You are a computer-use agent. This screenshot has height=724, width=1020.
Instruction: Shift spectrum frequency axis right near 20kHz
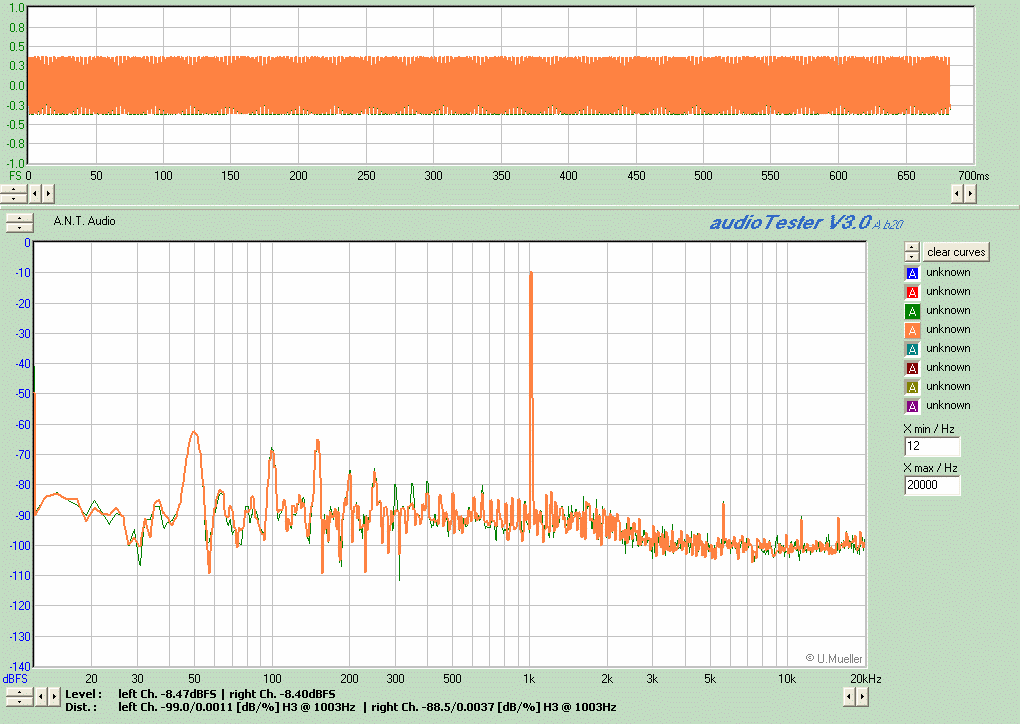click(863, 694)
